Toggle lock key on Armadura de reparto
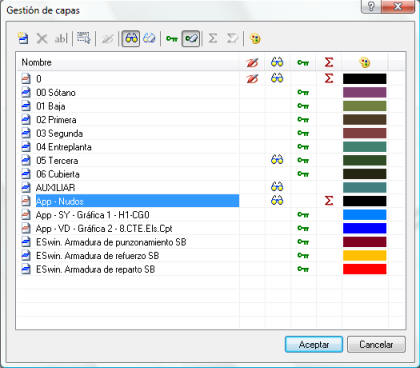This screenshot has width=420, height=368. coord(303,269)
